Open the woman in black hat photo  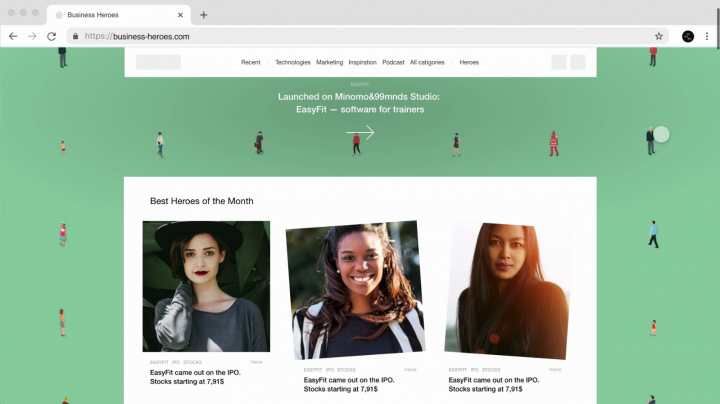click(206, 286)
